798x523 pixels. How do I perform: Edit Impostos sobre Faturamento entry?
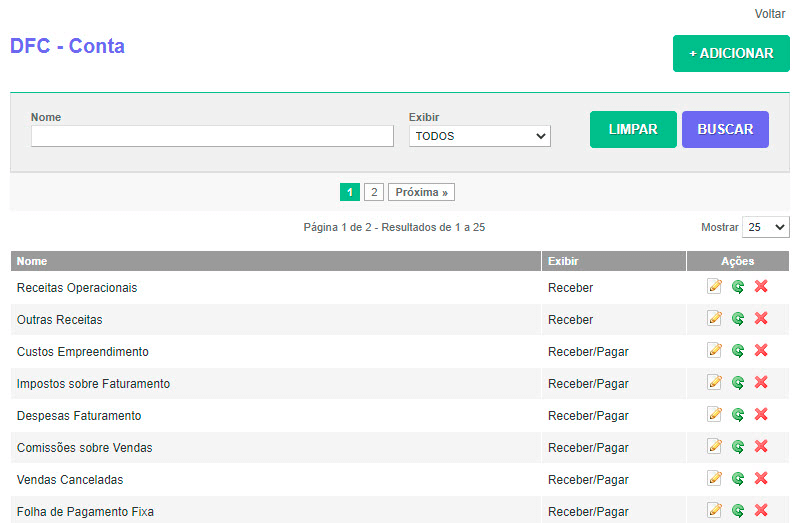714,383
